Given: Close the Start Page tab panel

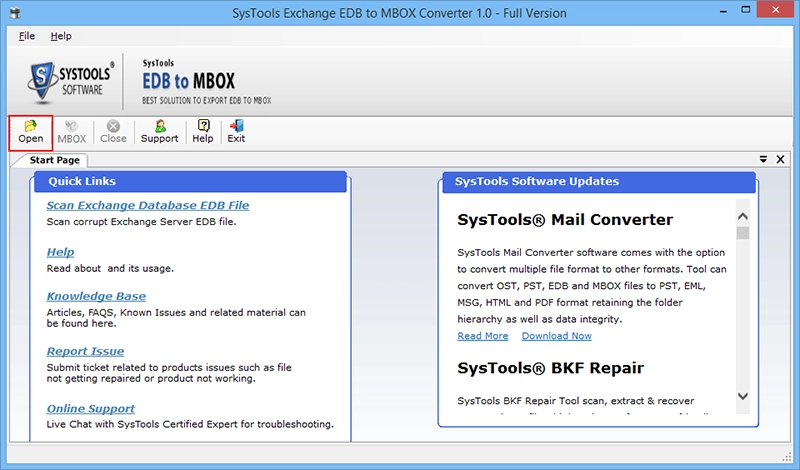Looking at the screenshot, I should 781,159.
